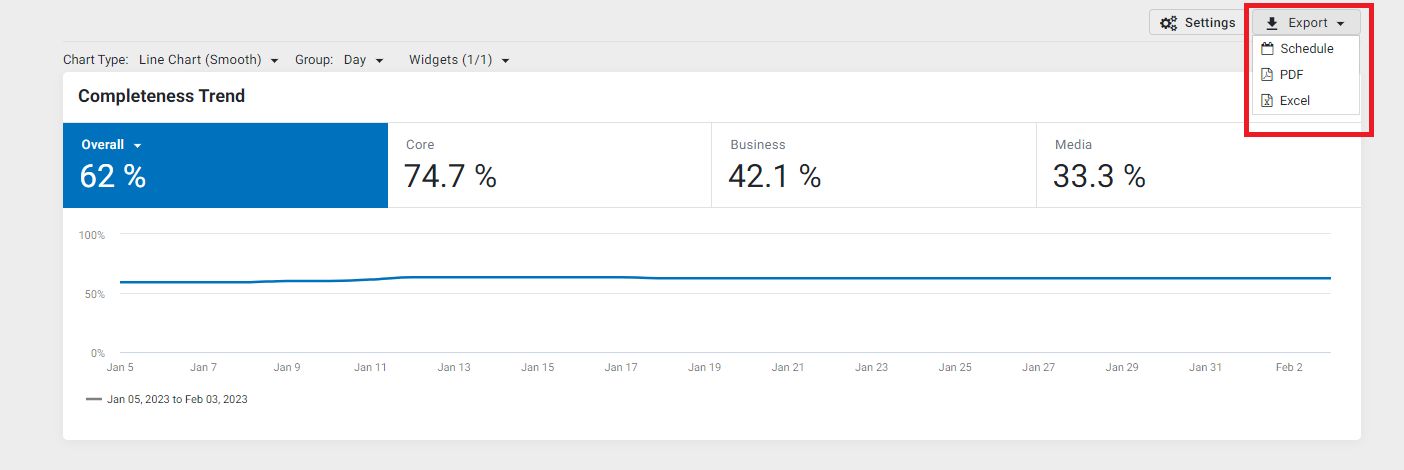The height and width of the screenshot is (470, 1404).
Task: Click the blue trend line in the chart
Action: (725, 278)
